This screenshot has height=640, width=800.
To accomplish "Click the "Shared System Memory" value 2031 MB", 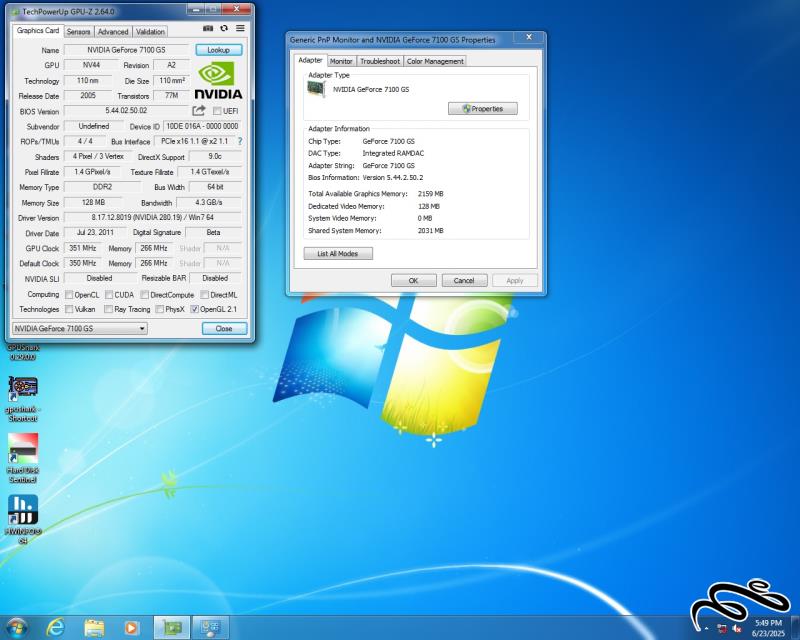I will click(x=431, y=231).
